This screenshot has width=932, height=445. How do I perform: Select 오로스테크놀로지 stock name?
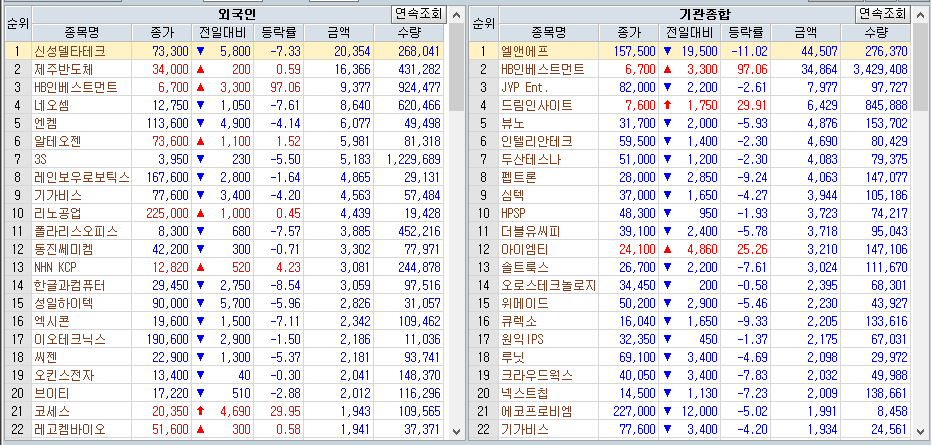548,286
